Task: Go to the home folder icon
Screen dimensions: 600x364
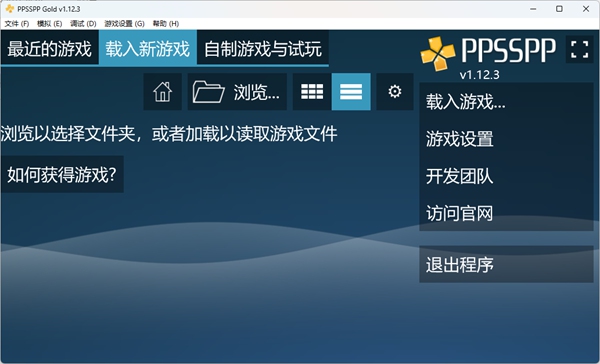Action: coord(163,92)
